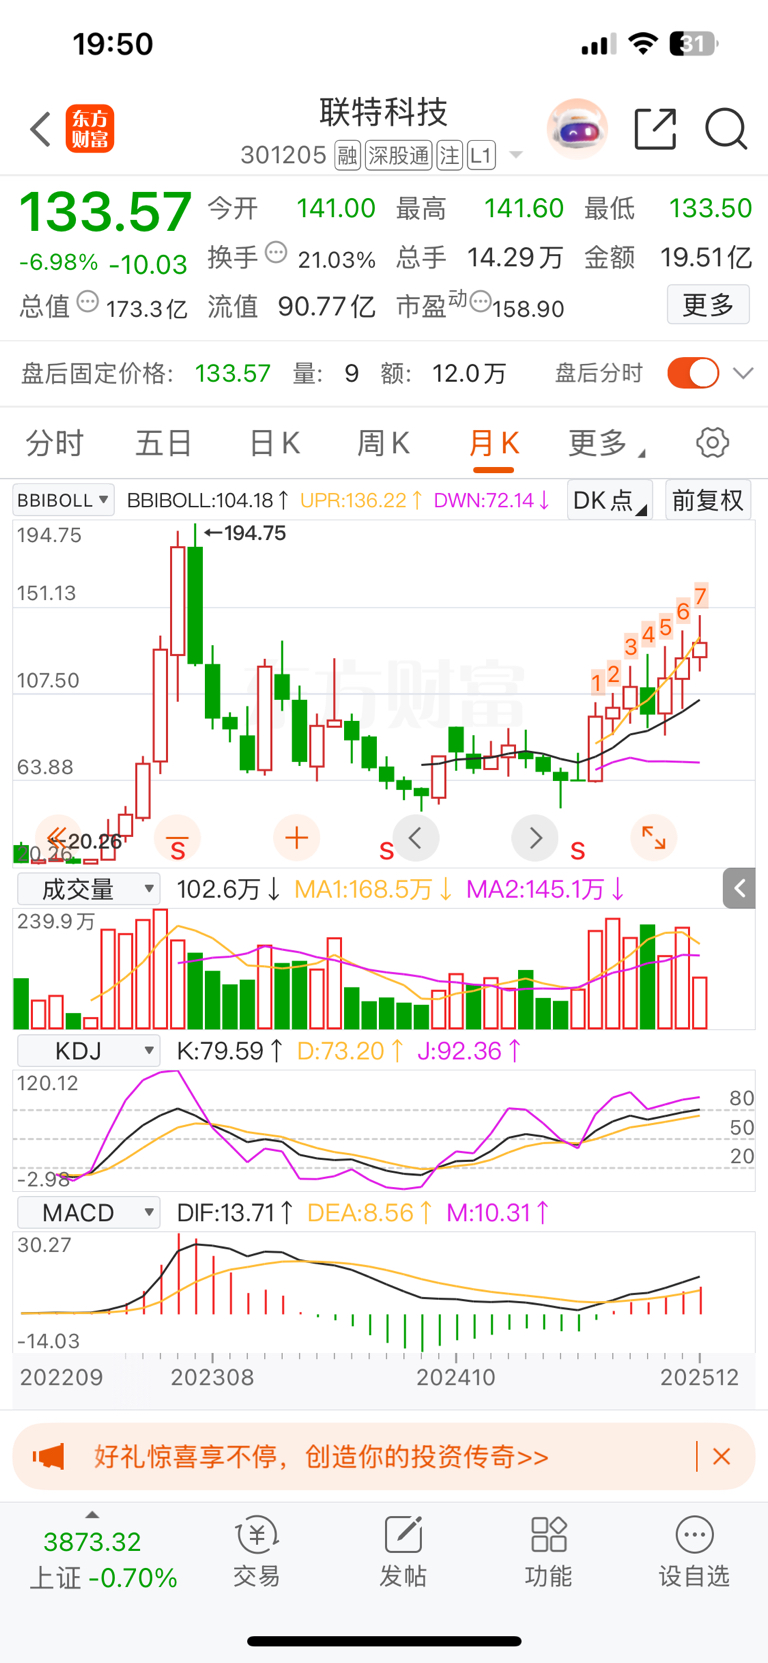
Task: Open the side panel collapse arrow
Action: coord(739,888)
